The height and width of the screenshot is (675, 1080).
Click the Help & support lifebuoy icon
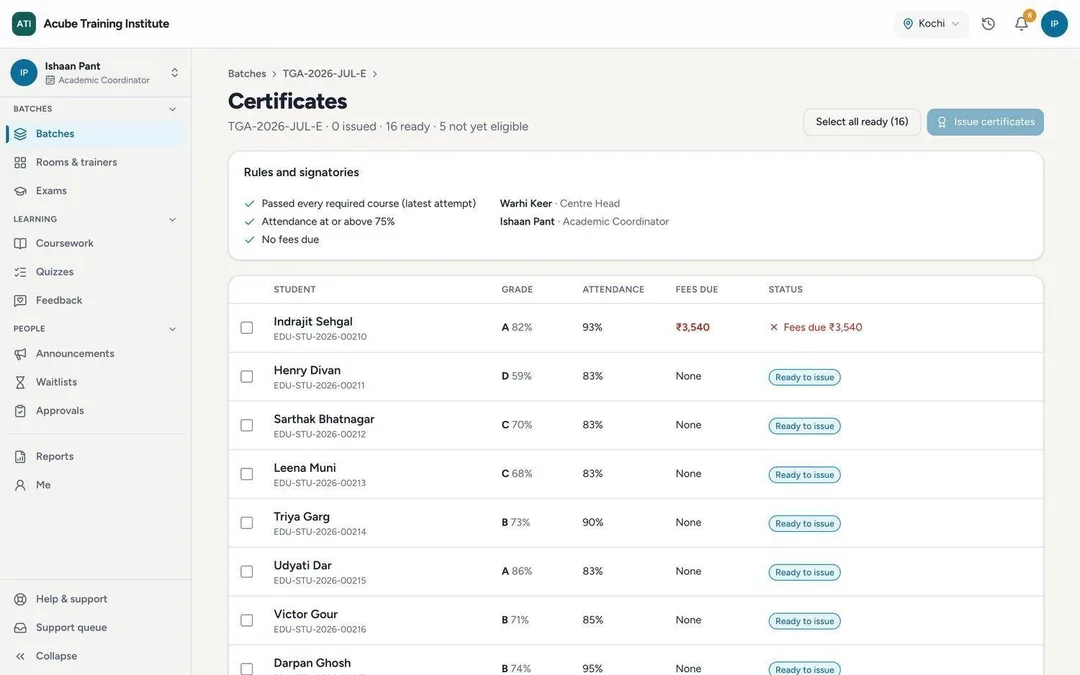coord(20,599)
